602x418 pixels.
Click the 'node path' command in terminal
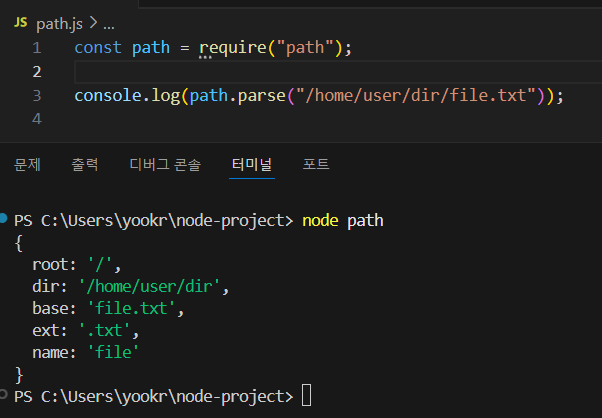tap(343, 221)
